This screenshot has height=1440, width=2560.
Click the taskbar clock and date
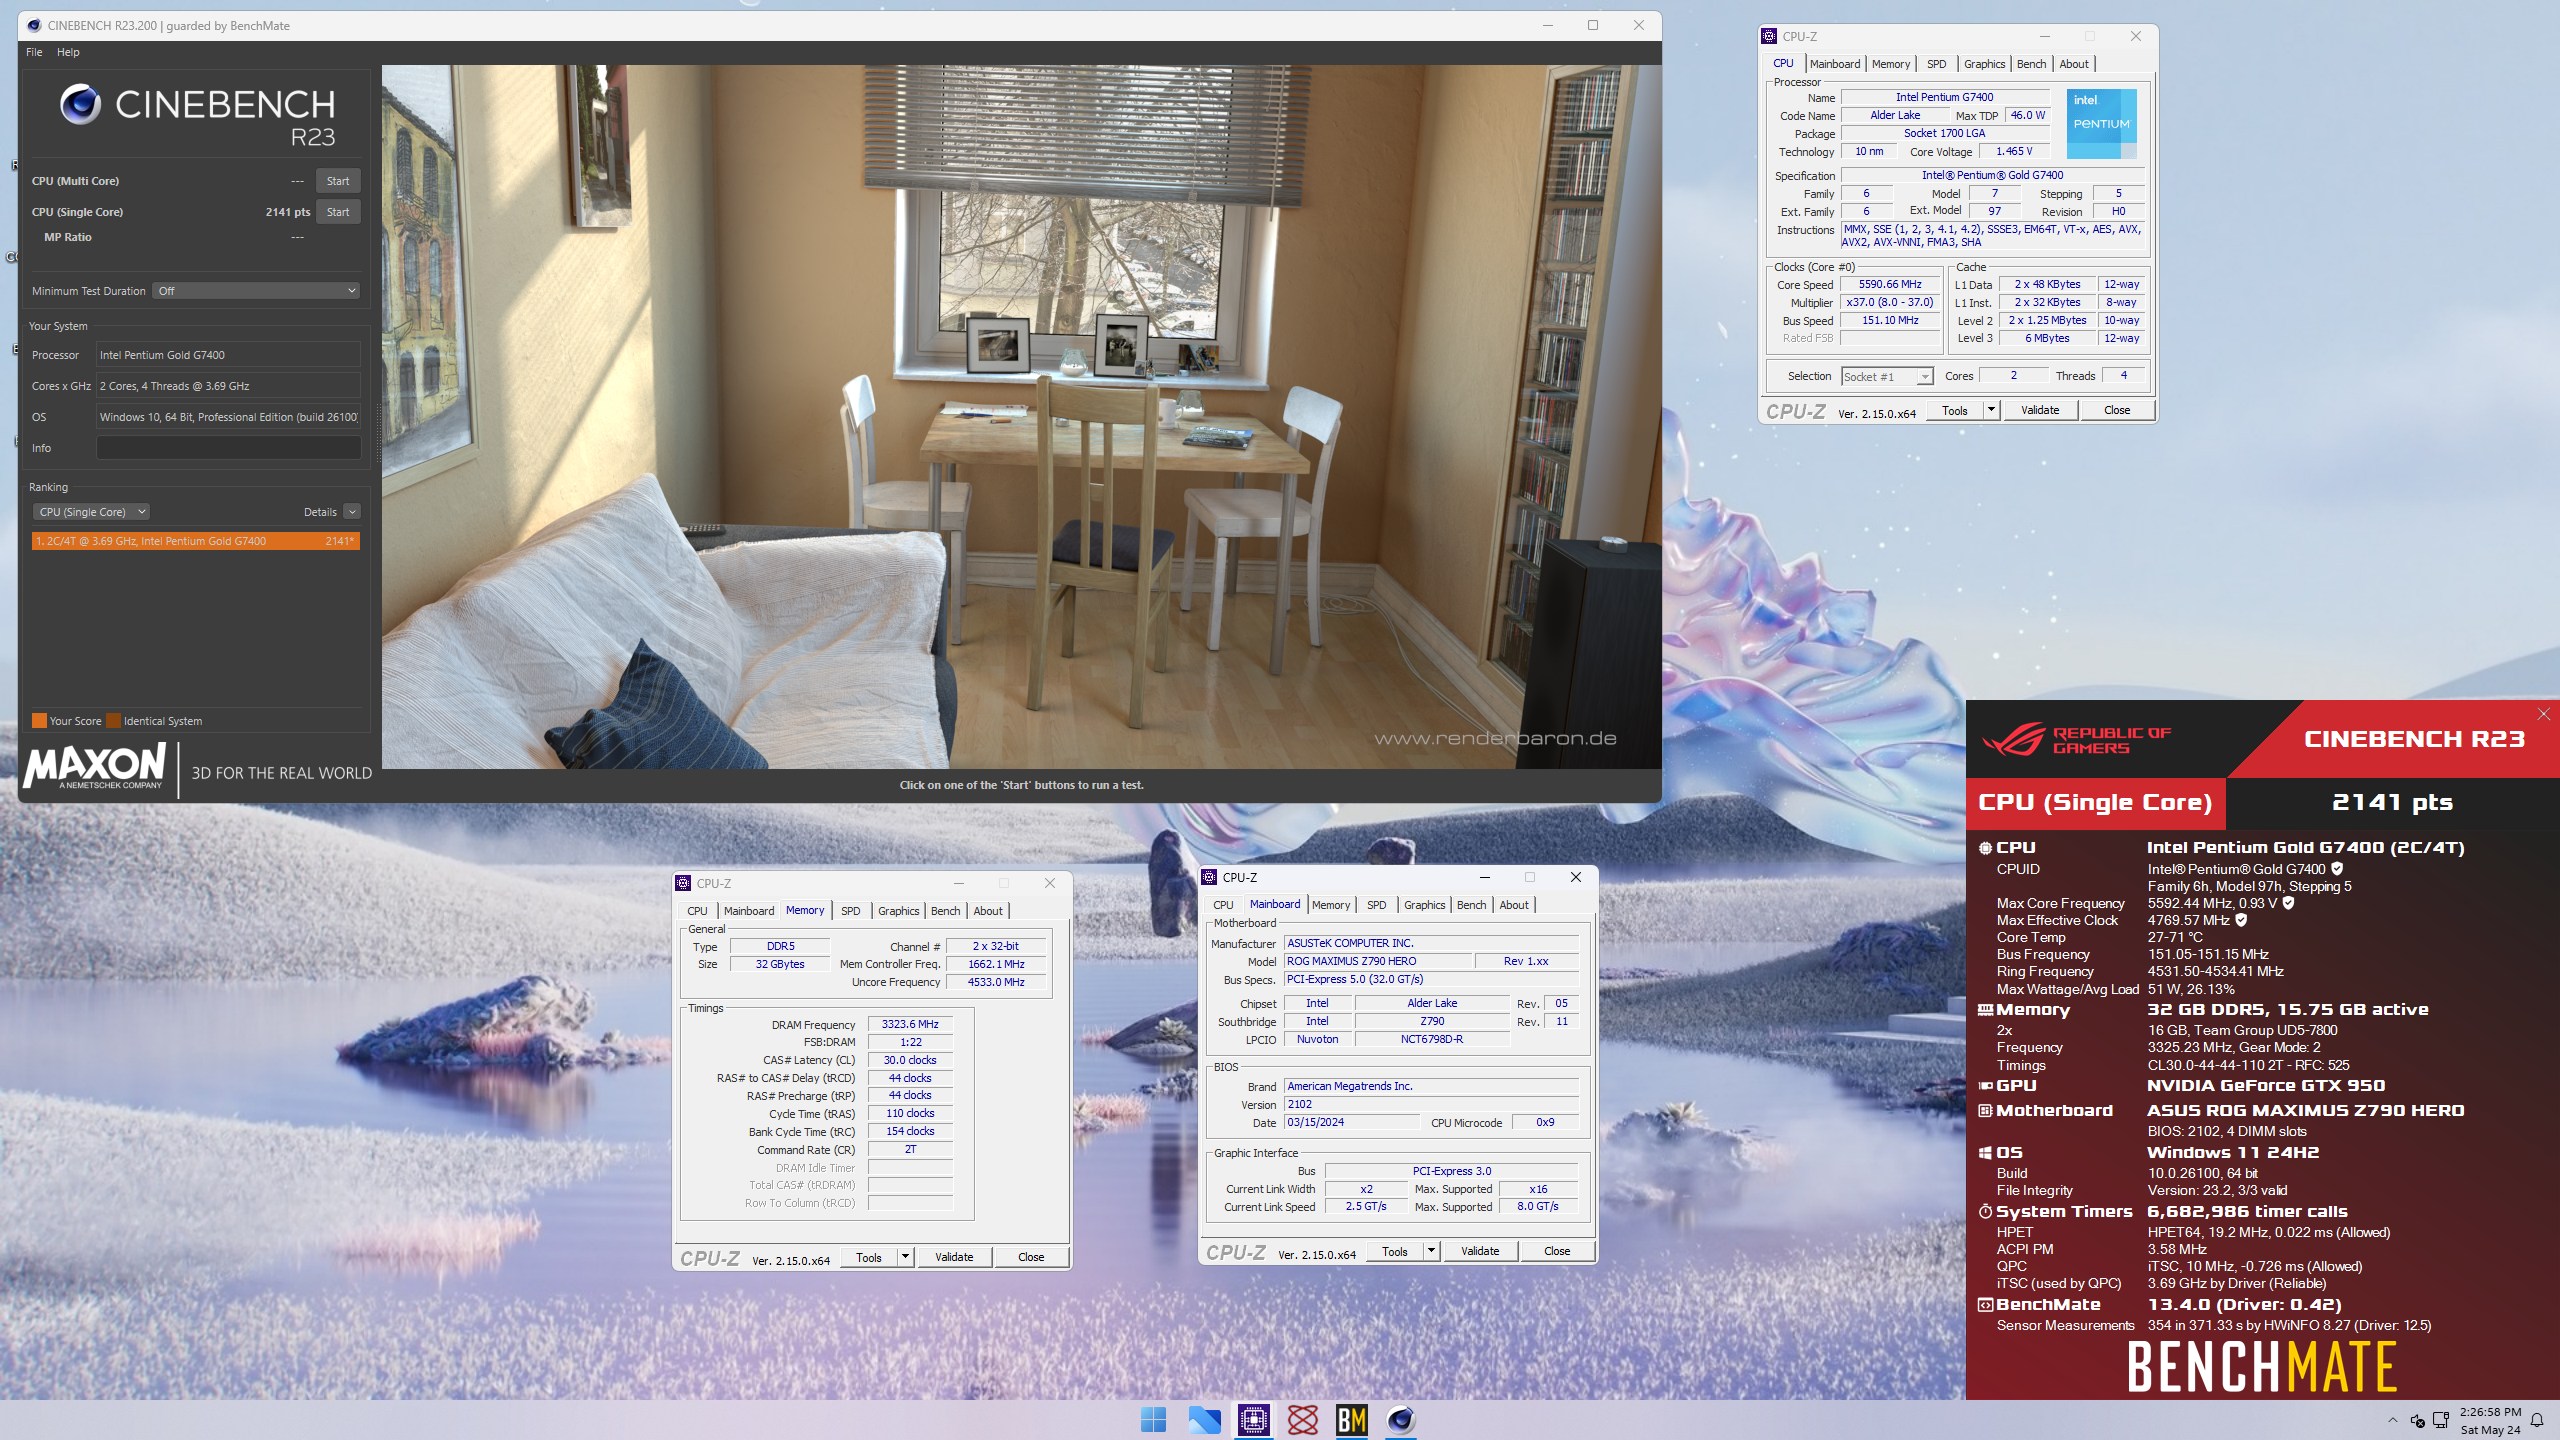tap(2490, 1421)
